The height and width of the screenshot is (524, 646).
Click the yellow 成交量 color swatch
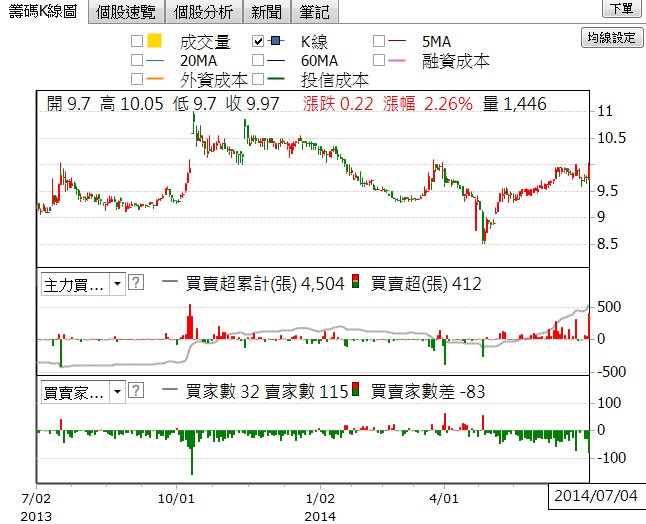tap(154, 40)
